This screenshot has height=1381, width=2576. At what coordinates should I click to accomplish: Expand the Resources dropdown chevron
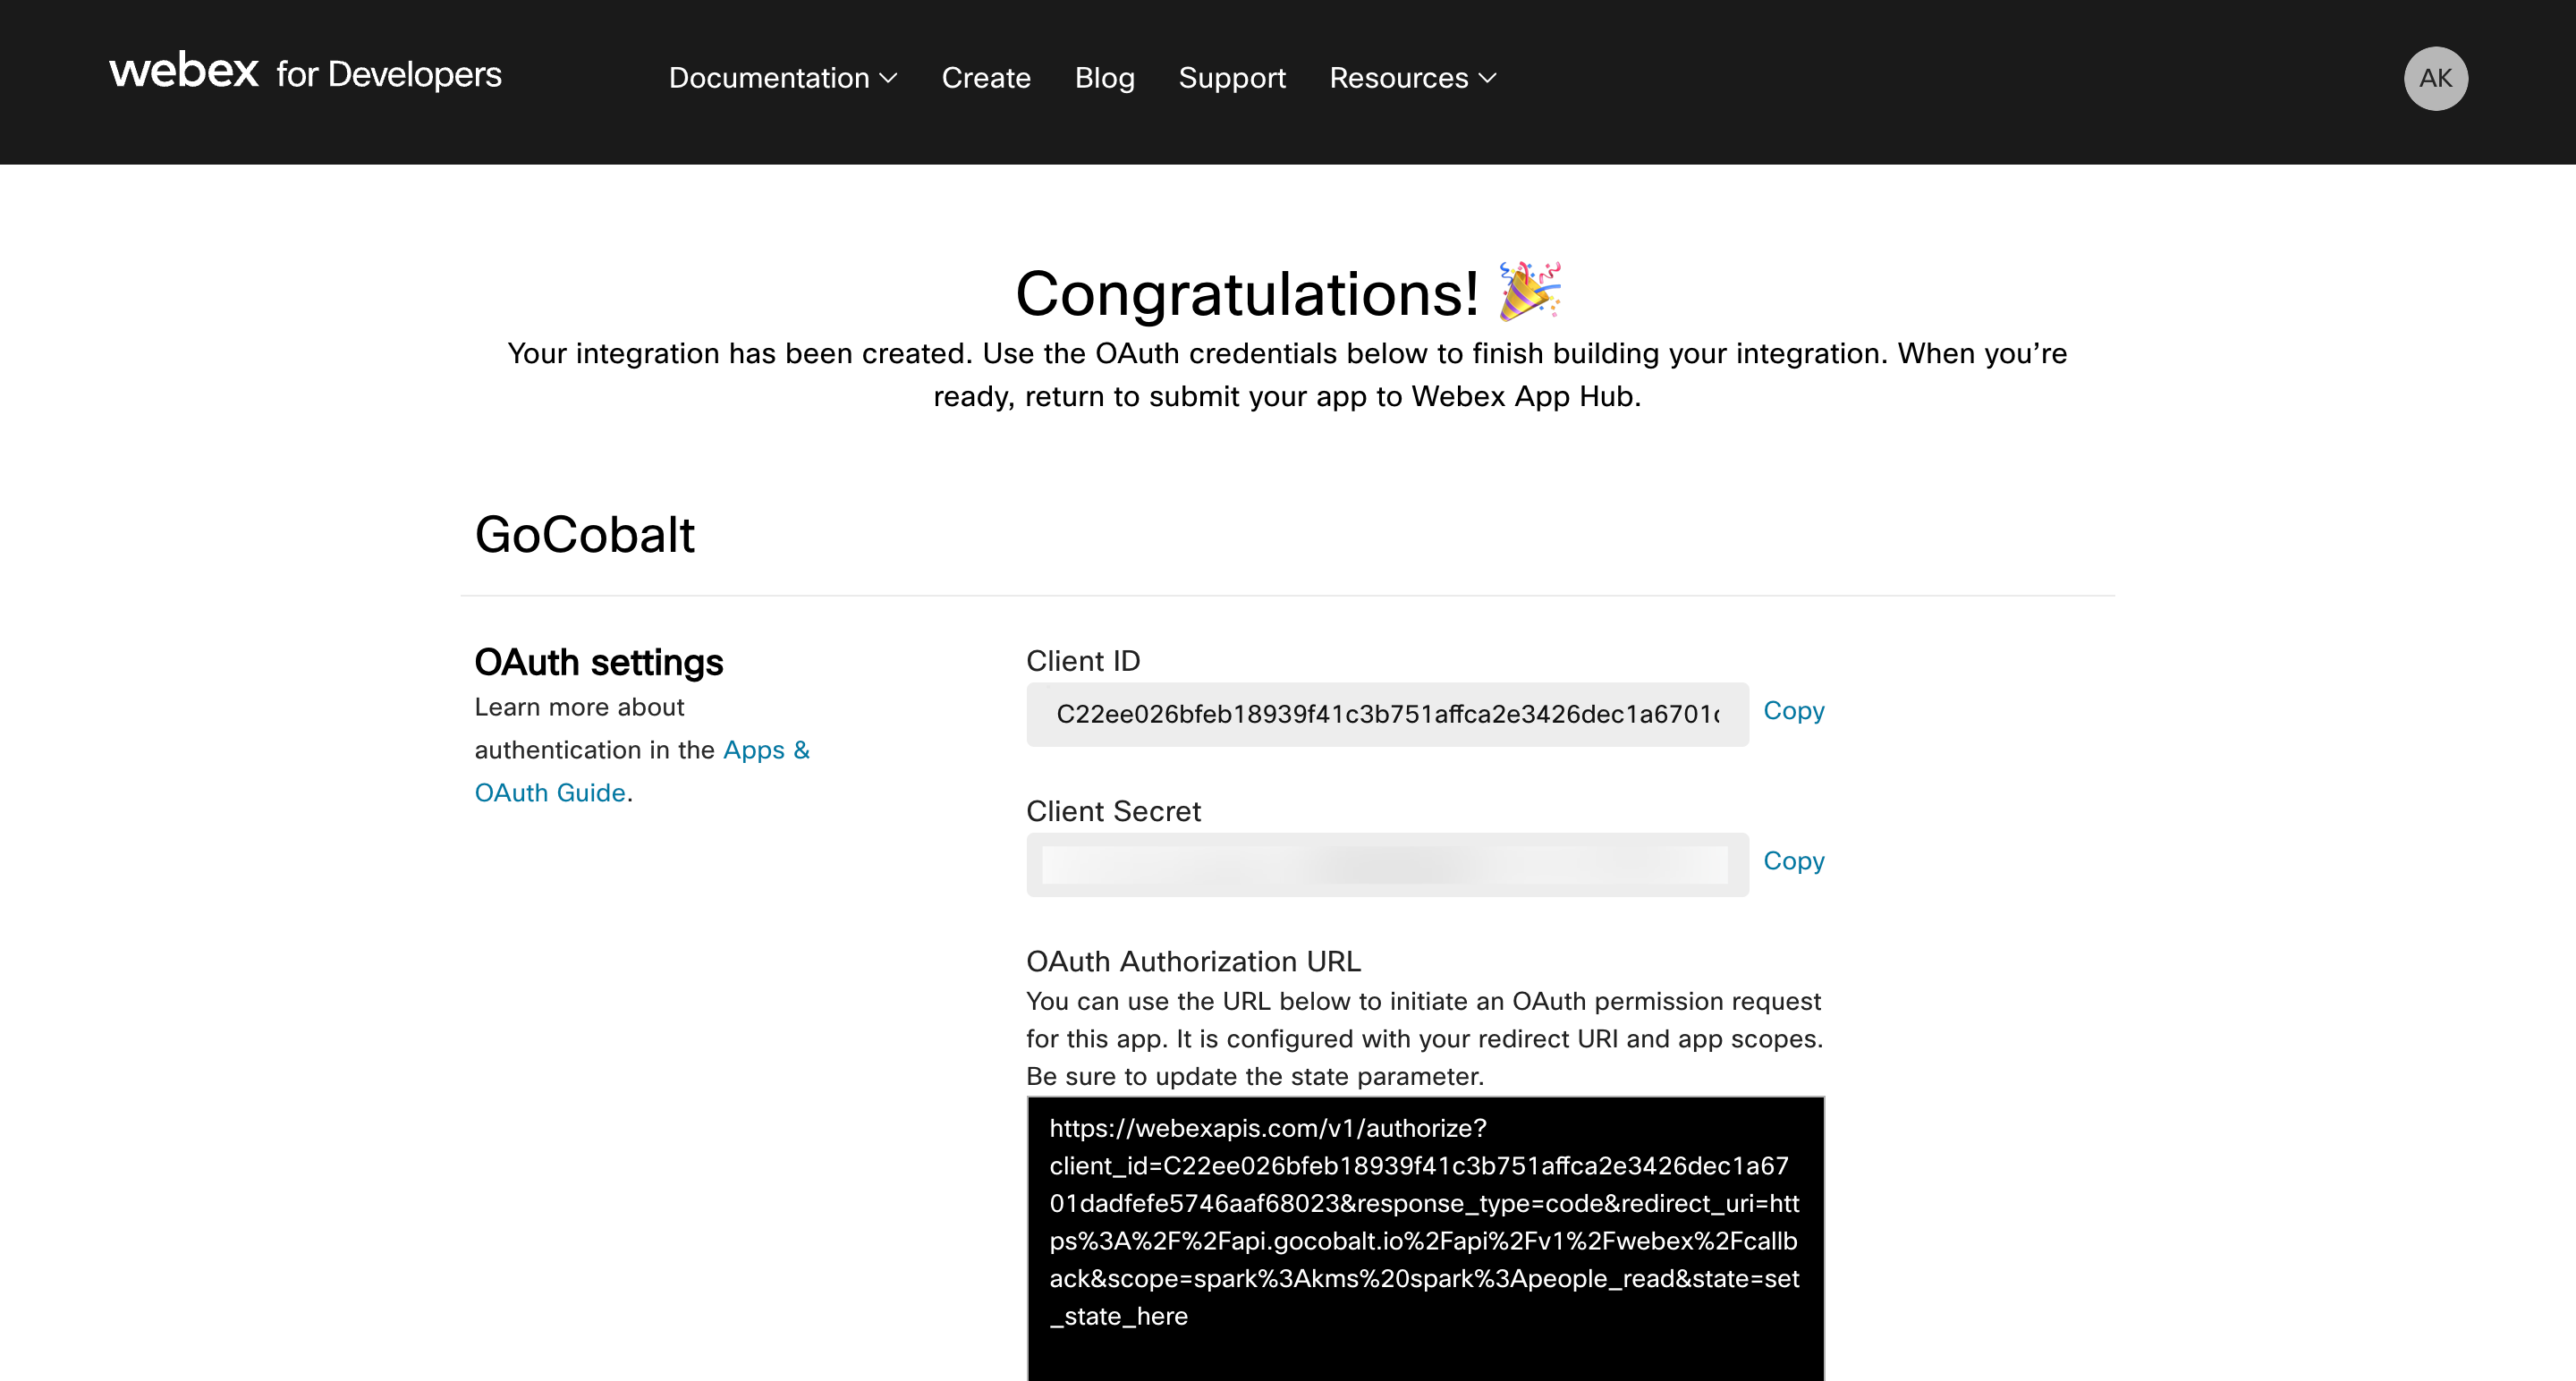click(1487, 78)
